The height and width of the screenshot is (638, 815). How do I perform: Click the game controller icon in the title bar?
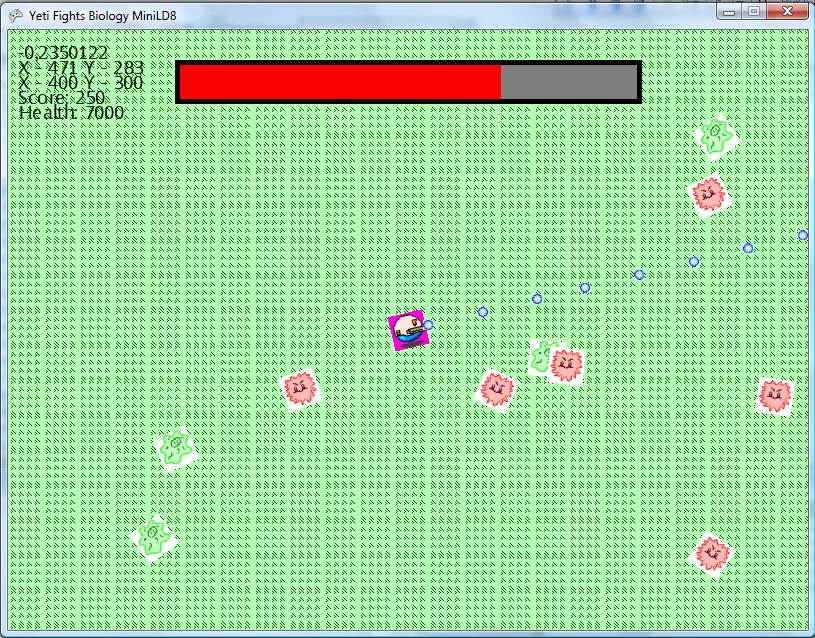pyautogui.click(x=16, y=16)
